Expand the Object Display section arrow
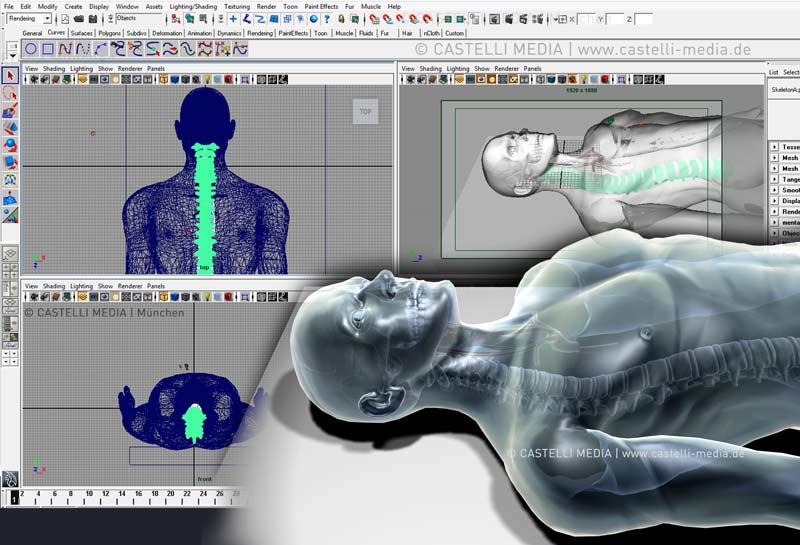The image size is (800, 545). coord(774,233)
